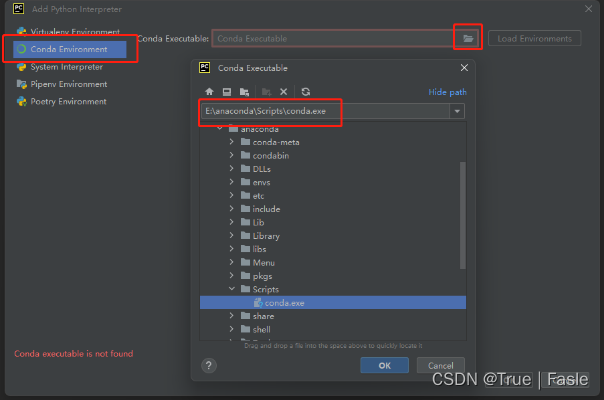Open the path history dropdown arrow

click(457, 111)
